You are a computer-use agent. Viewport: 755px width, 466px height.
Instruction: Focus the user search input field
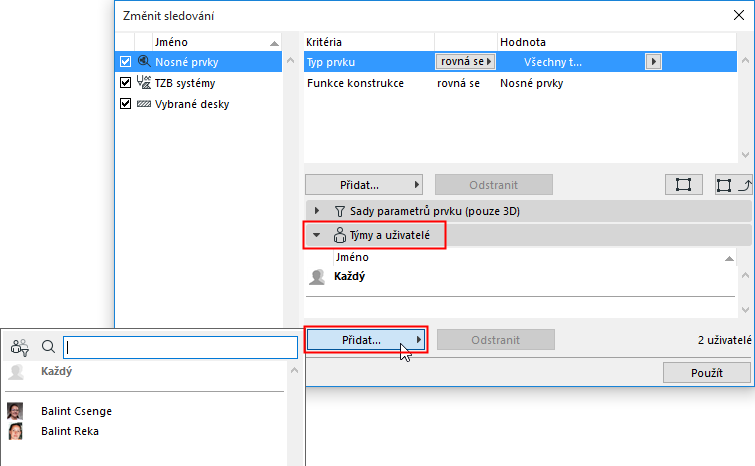pos(181,347)
